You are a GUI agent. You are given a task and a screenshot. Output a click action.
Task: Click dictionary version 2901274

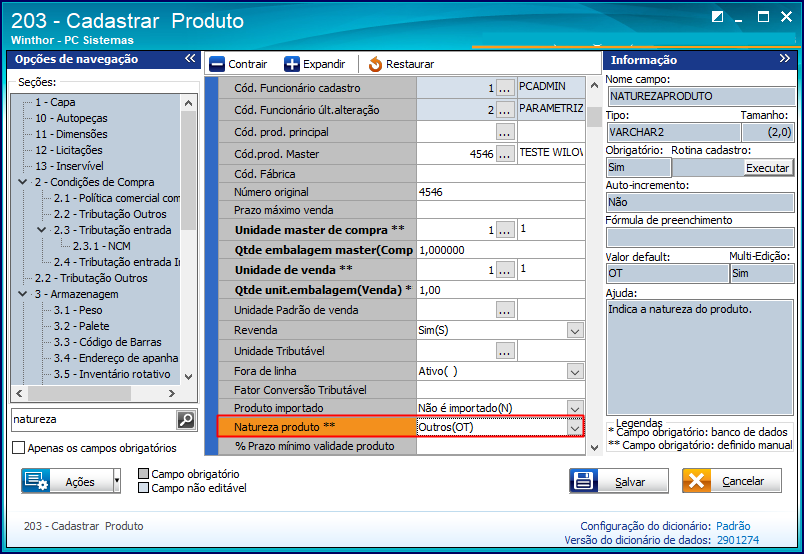coord(738,540)
